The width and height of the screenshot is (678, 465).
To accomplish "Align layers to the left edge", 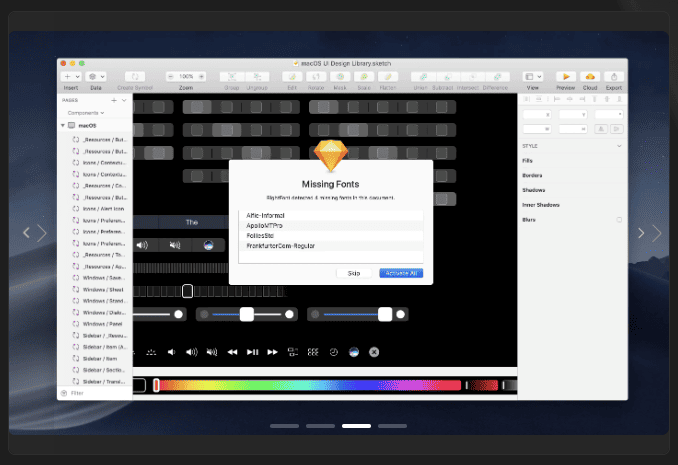I will [557, 99].
